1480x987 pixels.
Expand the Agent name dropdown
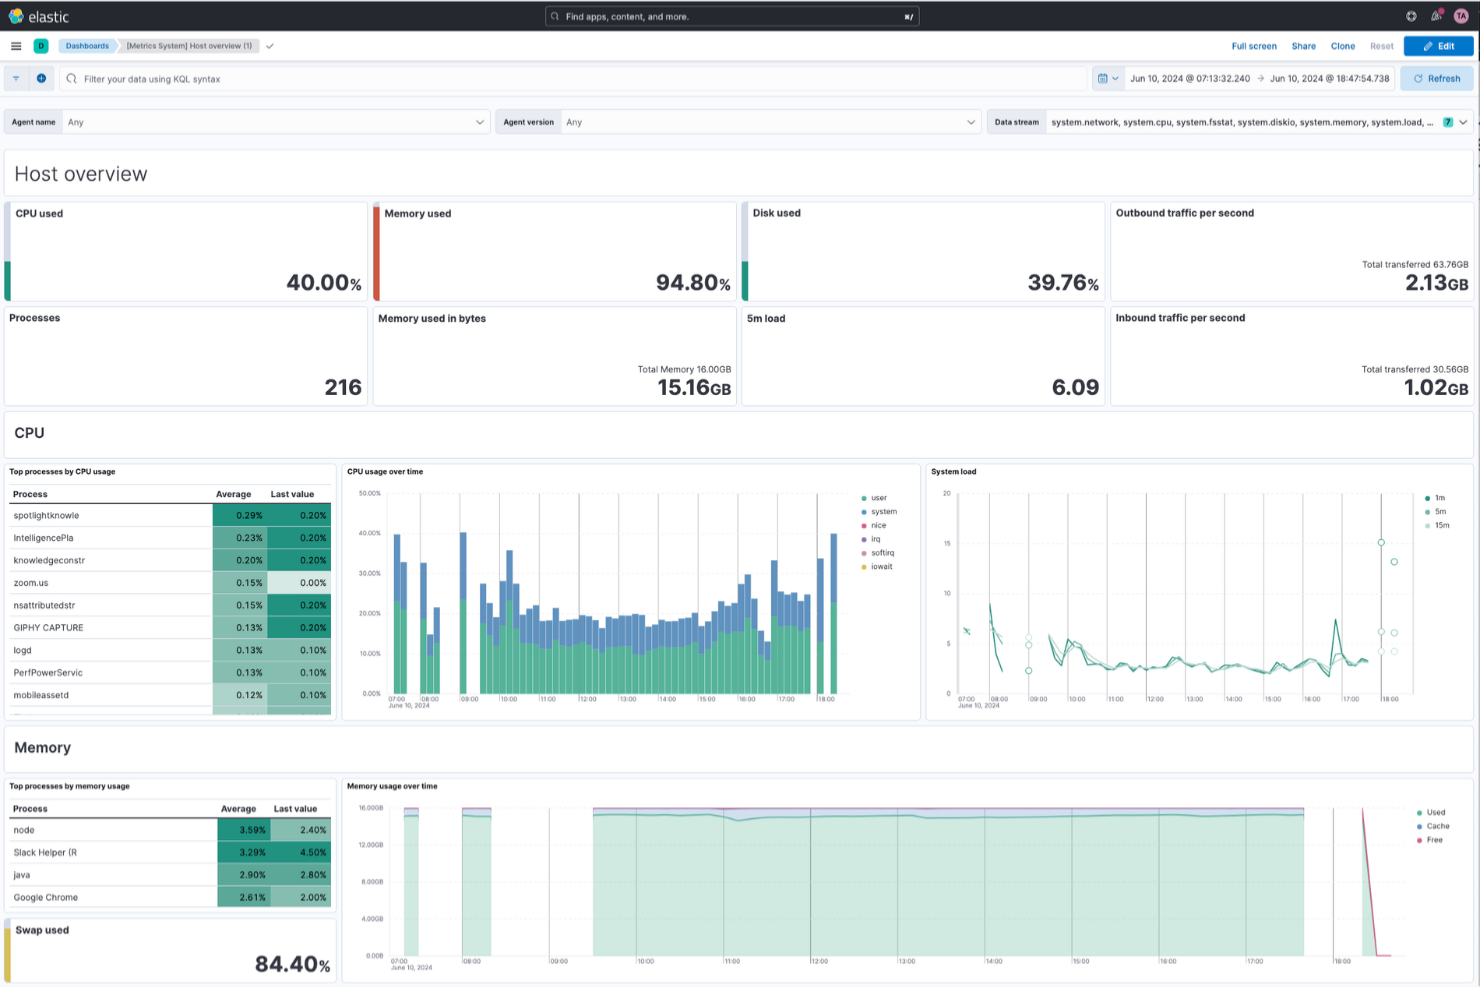click(479, 121)
